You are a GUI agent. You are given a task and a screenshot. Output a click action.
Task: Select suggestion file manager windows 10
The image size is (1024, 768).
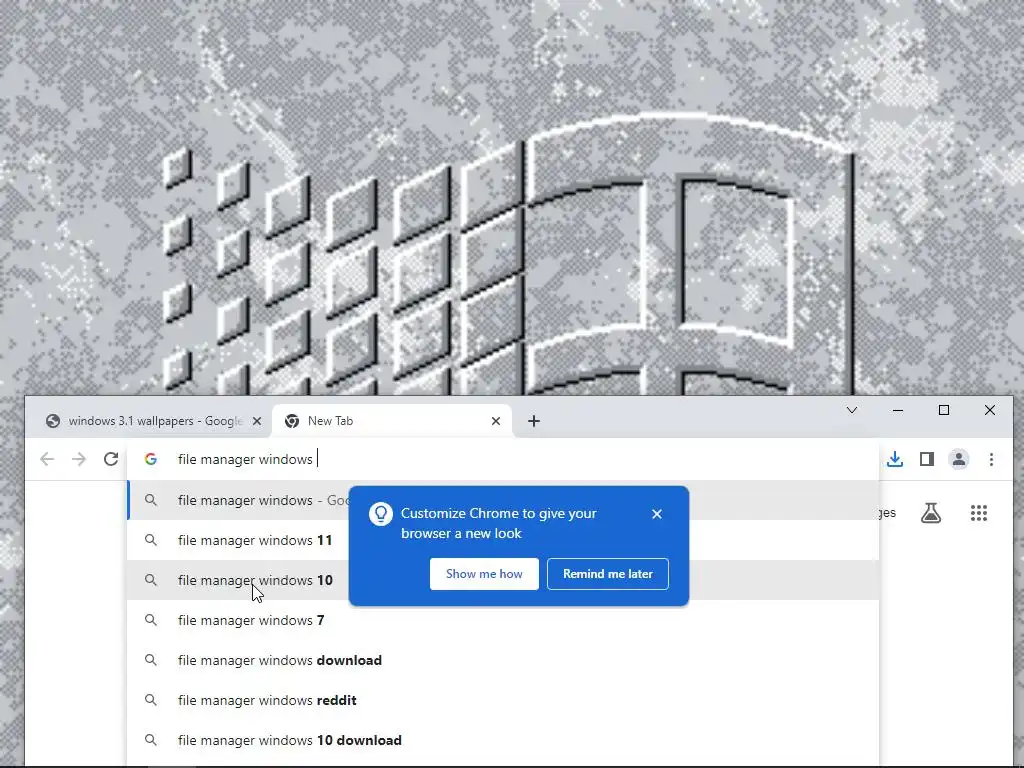(503, 580)
